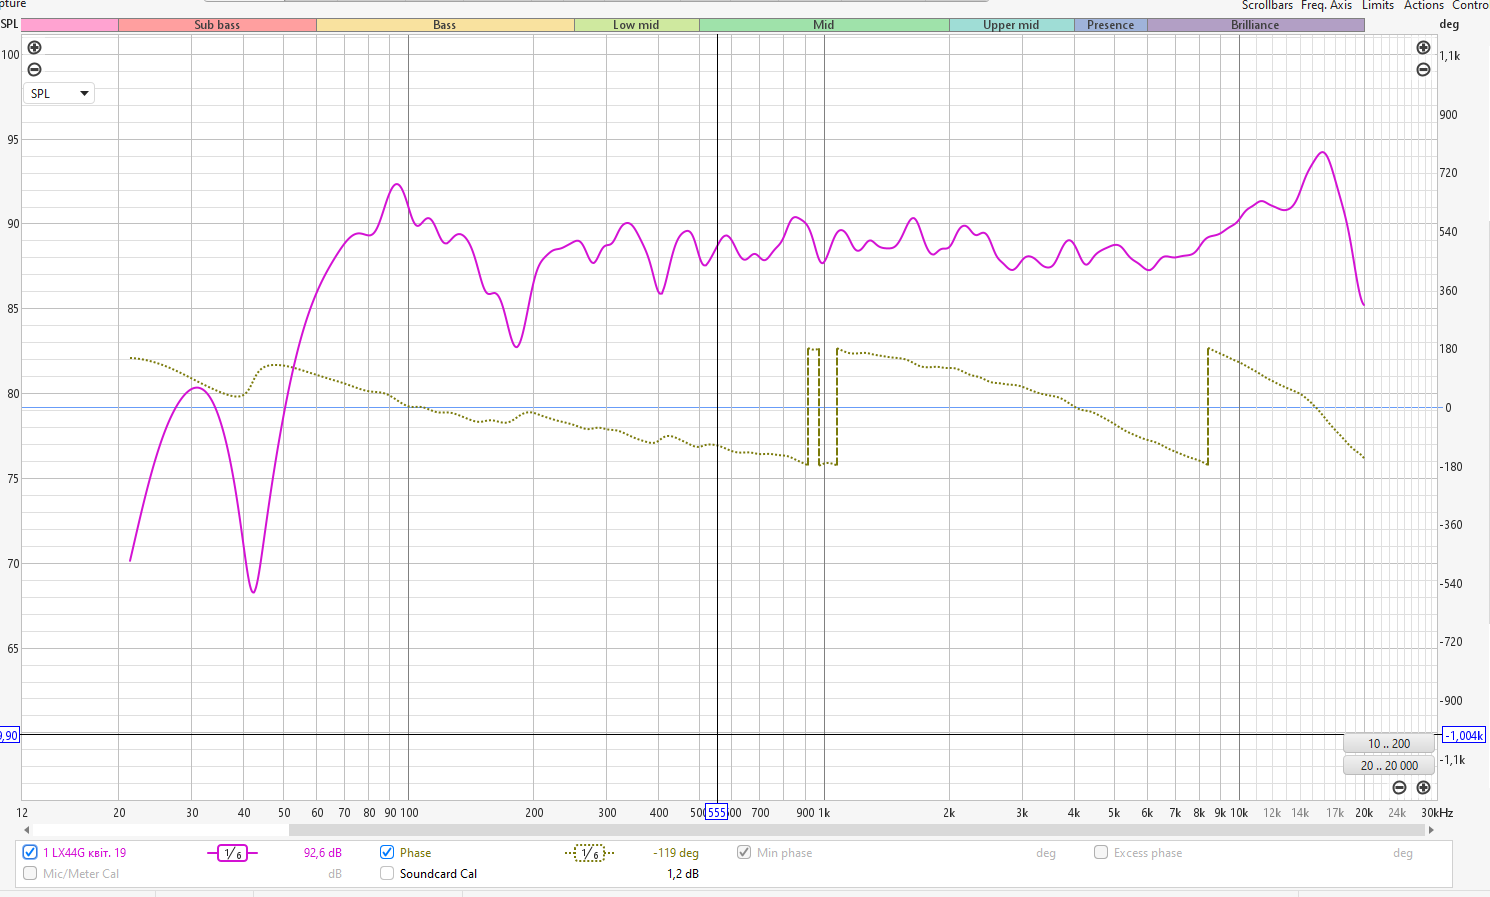
Task: Click the 1,2 dB readout value
Action: click(683, 874)
